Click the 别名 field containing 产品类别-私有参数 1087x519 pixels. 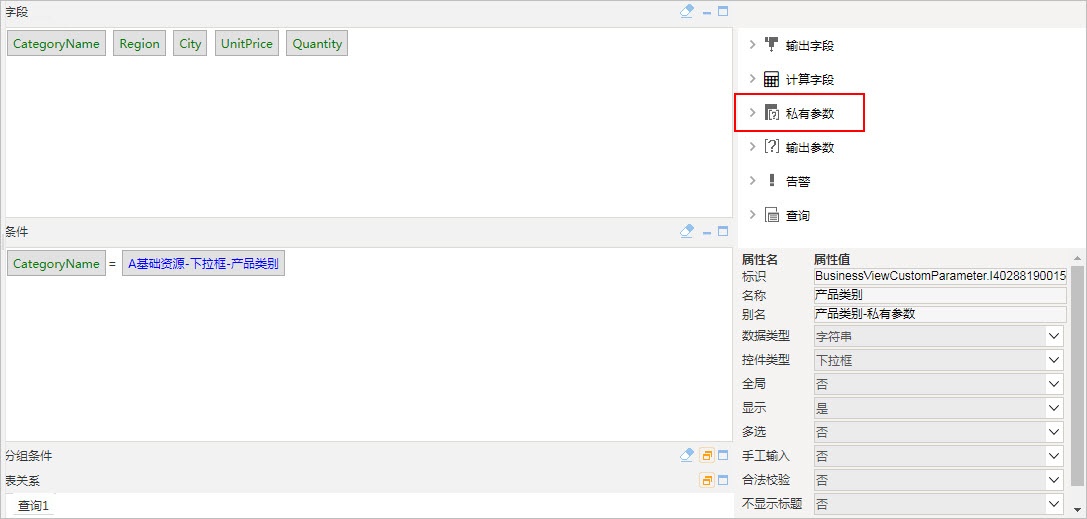[940, 314]
